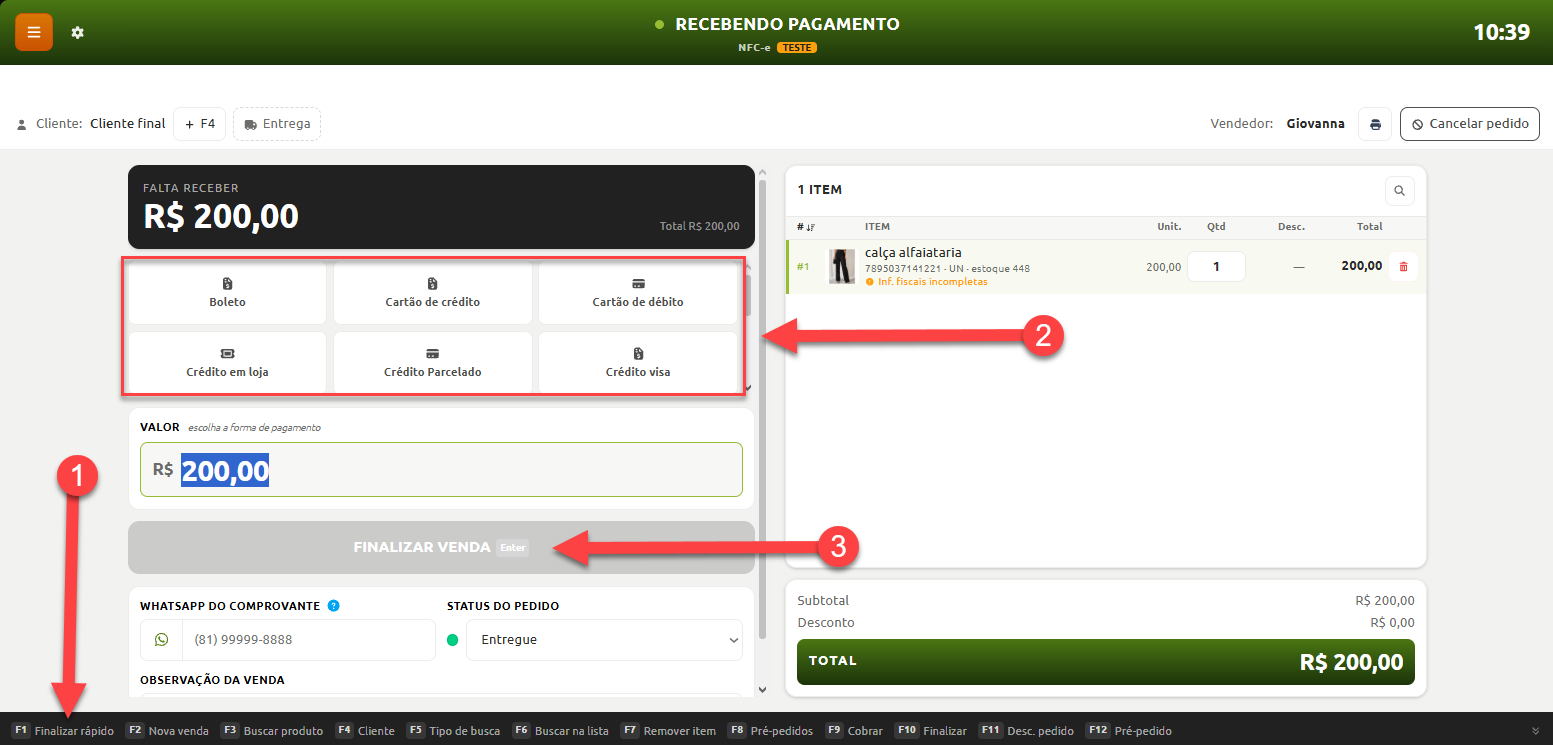This screenshot has height=745, width=1553.
Task: Click the help icon next to WhatsApp do comprovante
Action: [x=333, y=605]
